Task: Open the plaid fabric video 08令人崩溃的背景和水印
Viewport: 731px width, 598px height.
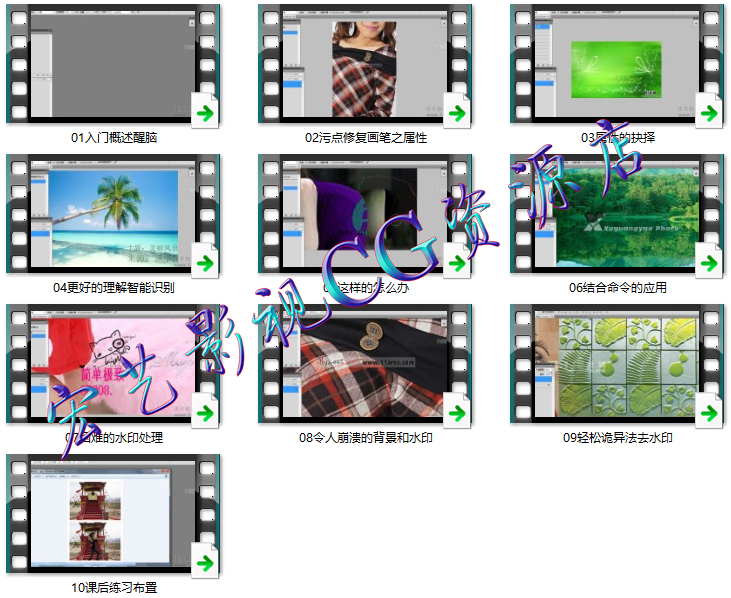Action: [x=365, y=364]
